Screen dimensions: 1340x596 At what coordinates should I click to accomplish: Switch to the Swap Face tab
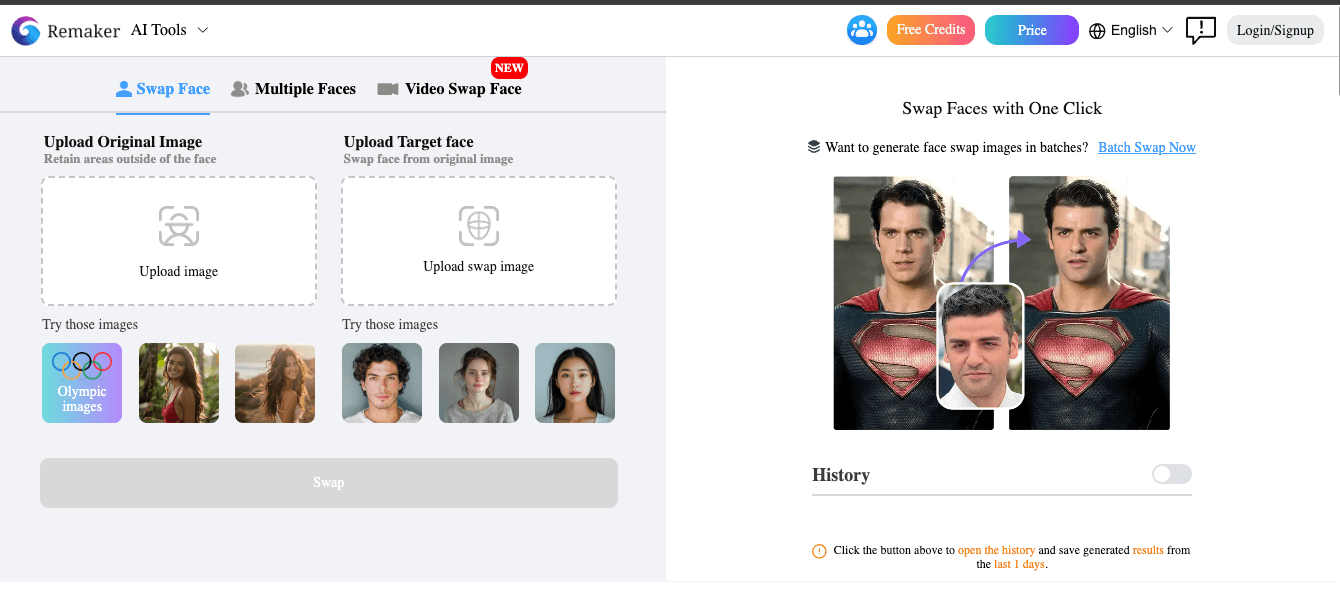163,89
